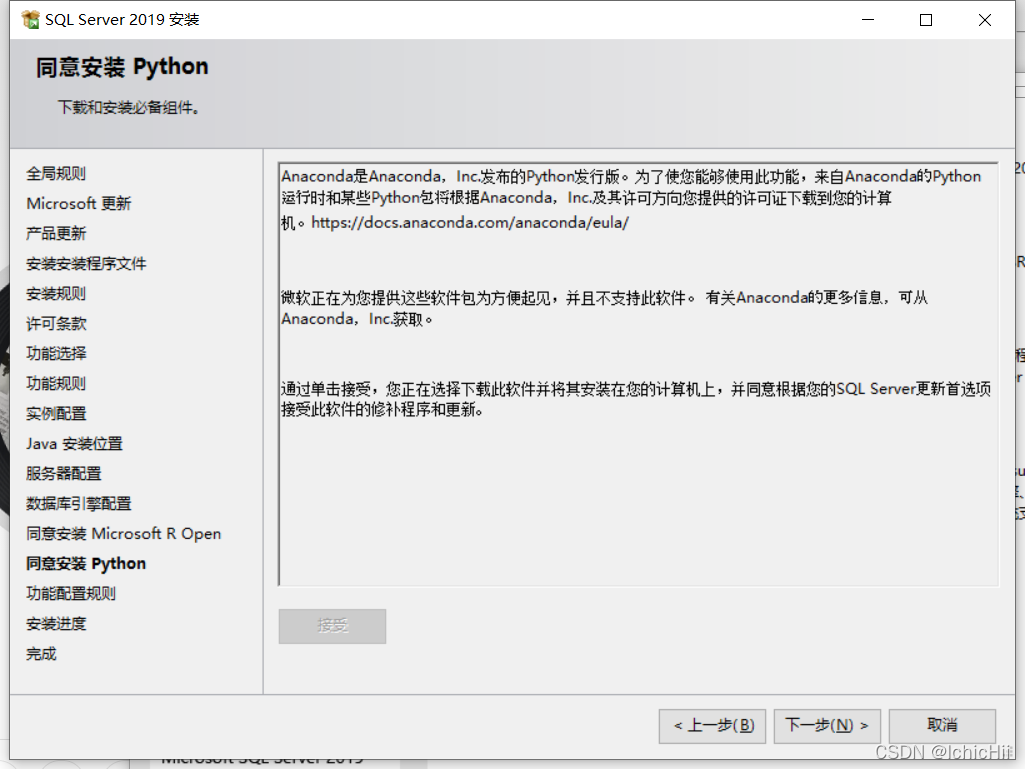Select 功能配置规则 step
The width and height of the screenshot is (1025, 769).
[x=71, y=594]
